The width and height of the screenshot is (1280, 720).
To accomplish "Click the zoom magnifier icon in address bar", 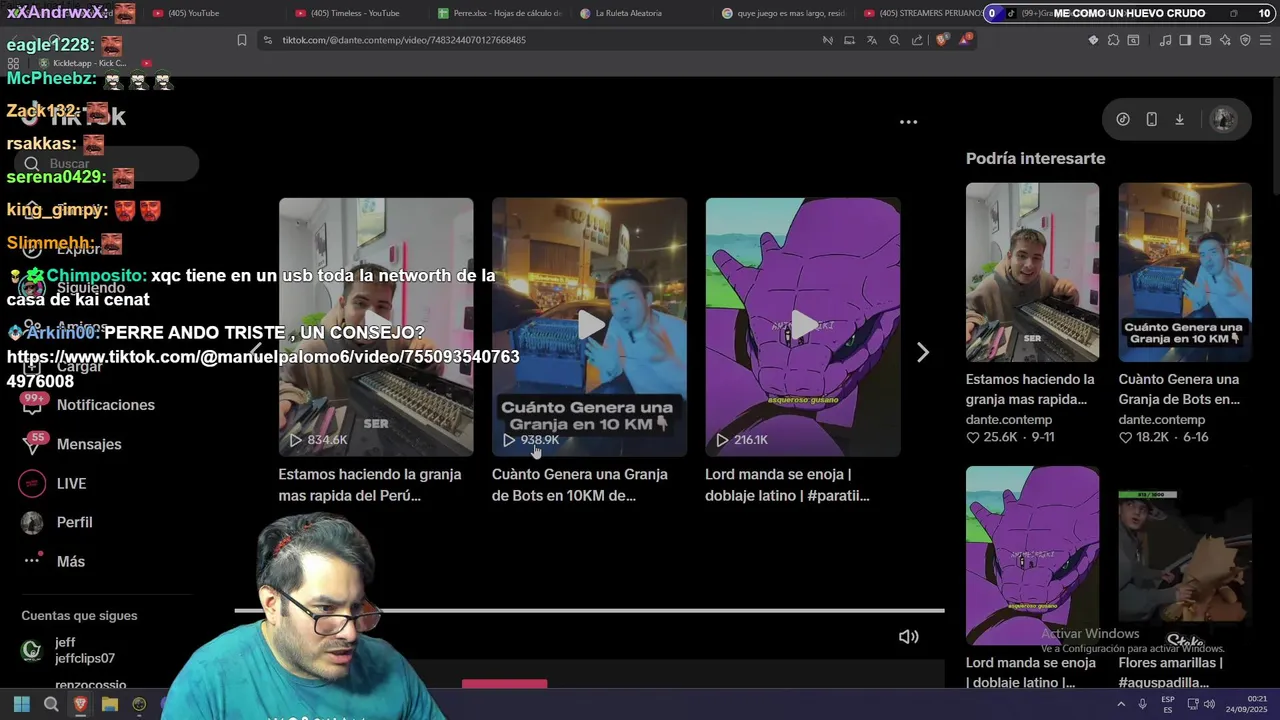I will click(894, 40).
